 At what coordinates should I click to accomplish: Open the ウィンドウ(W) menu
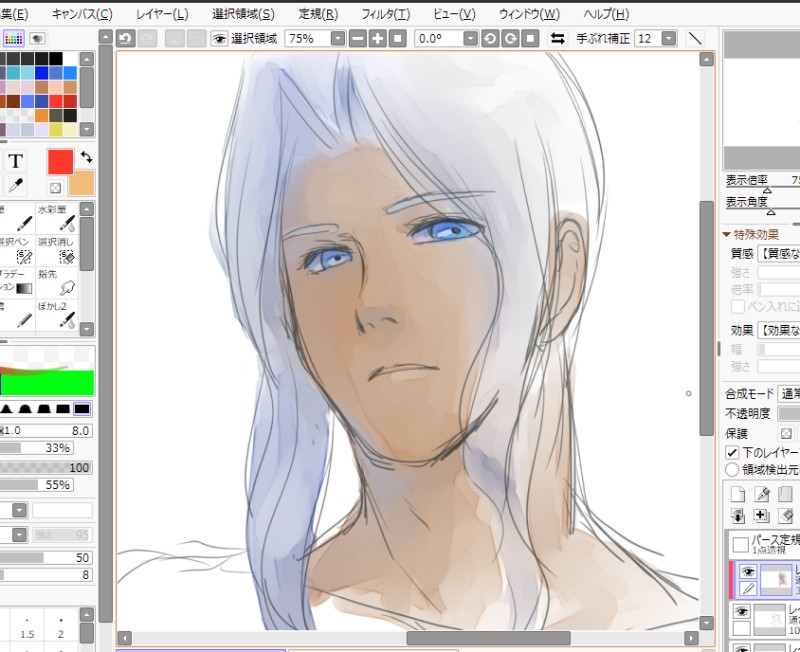[x=529, y=14]
